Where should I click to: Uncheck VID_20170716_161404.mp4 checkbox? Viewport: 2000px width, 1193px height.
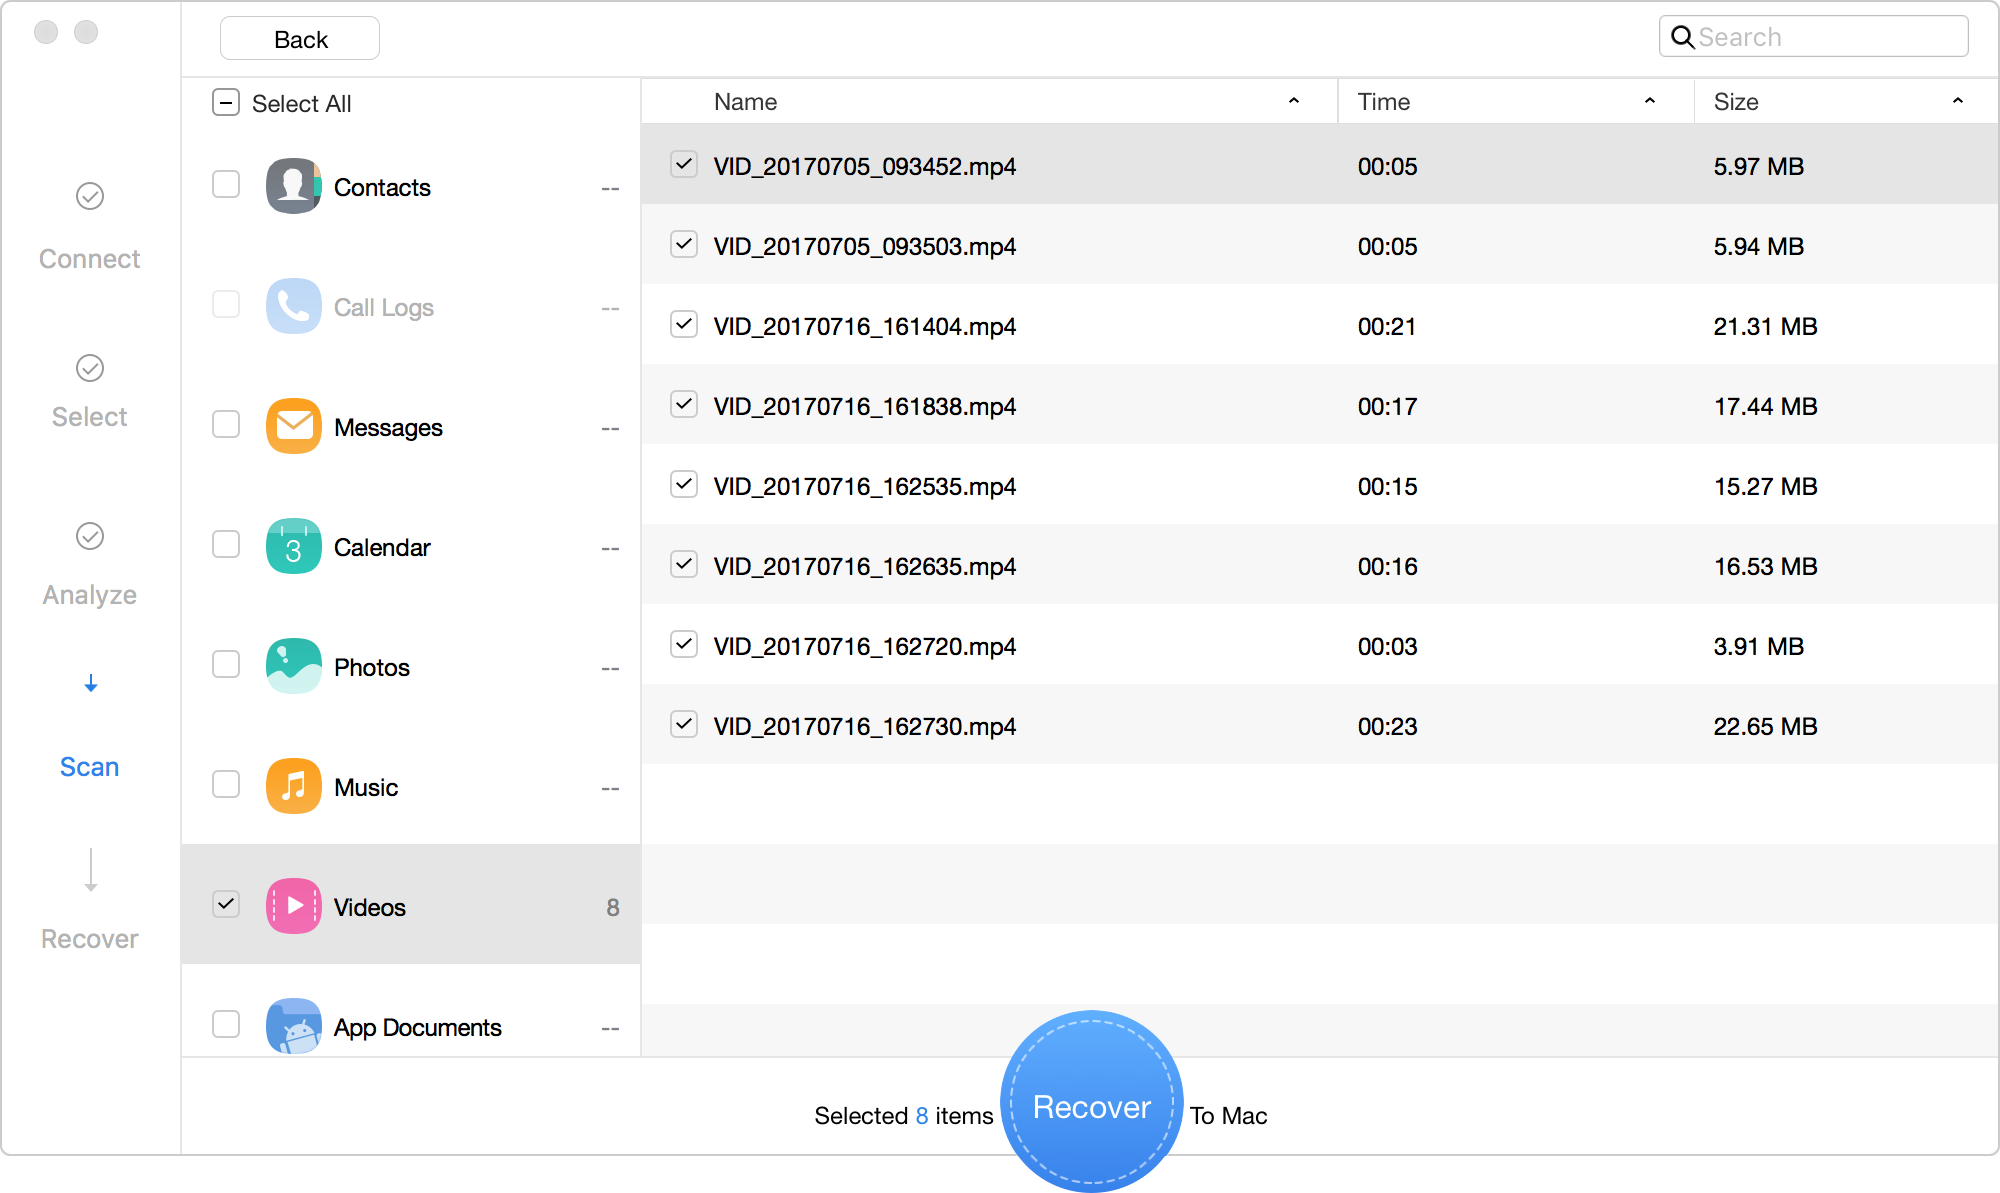pos(684,324)
